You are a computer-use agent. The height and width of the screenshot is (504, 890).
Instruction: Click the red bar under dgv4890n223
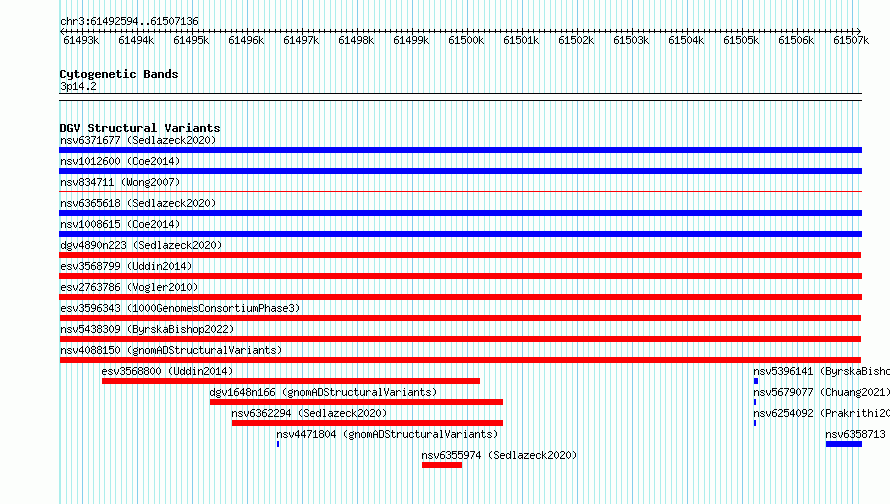[460, 255]
